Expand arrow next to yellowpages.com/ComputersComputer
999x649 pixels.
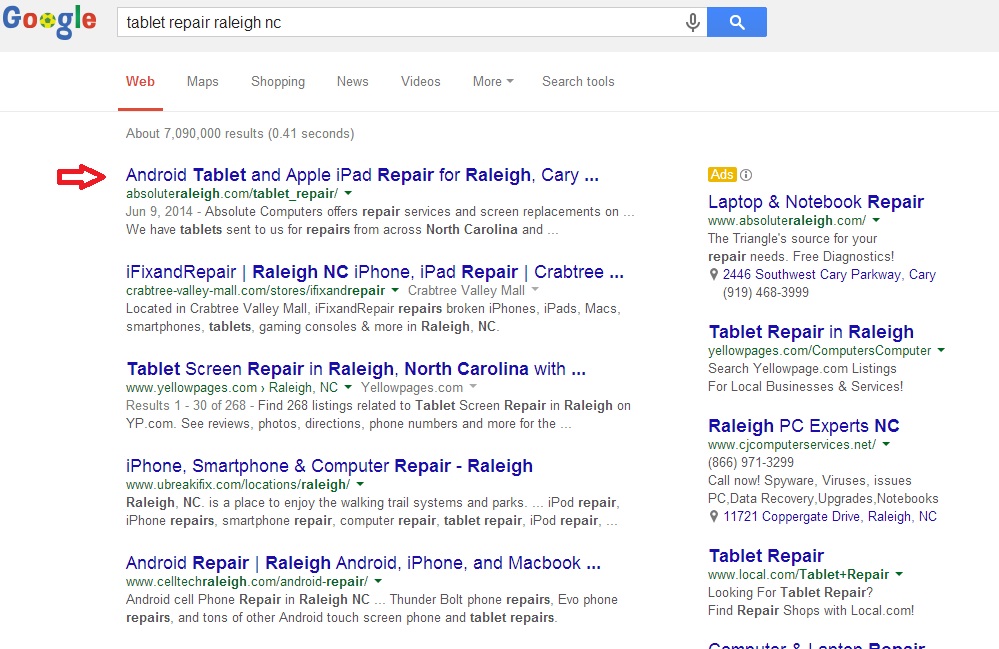click(x=941, y=350)
